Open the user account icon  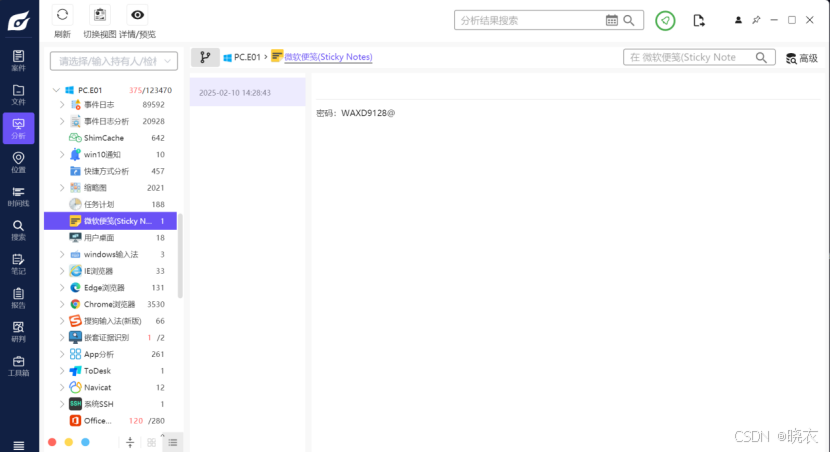tap(738, 20)
